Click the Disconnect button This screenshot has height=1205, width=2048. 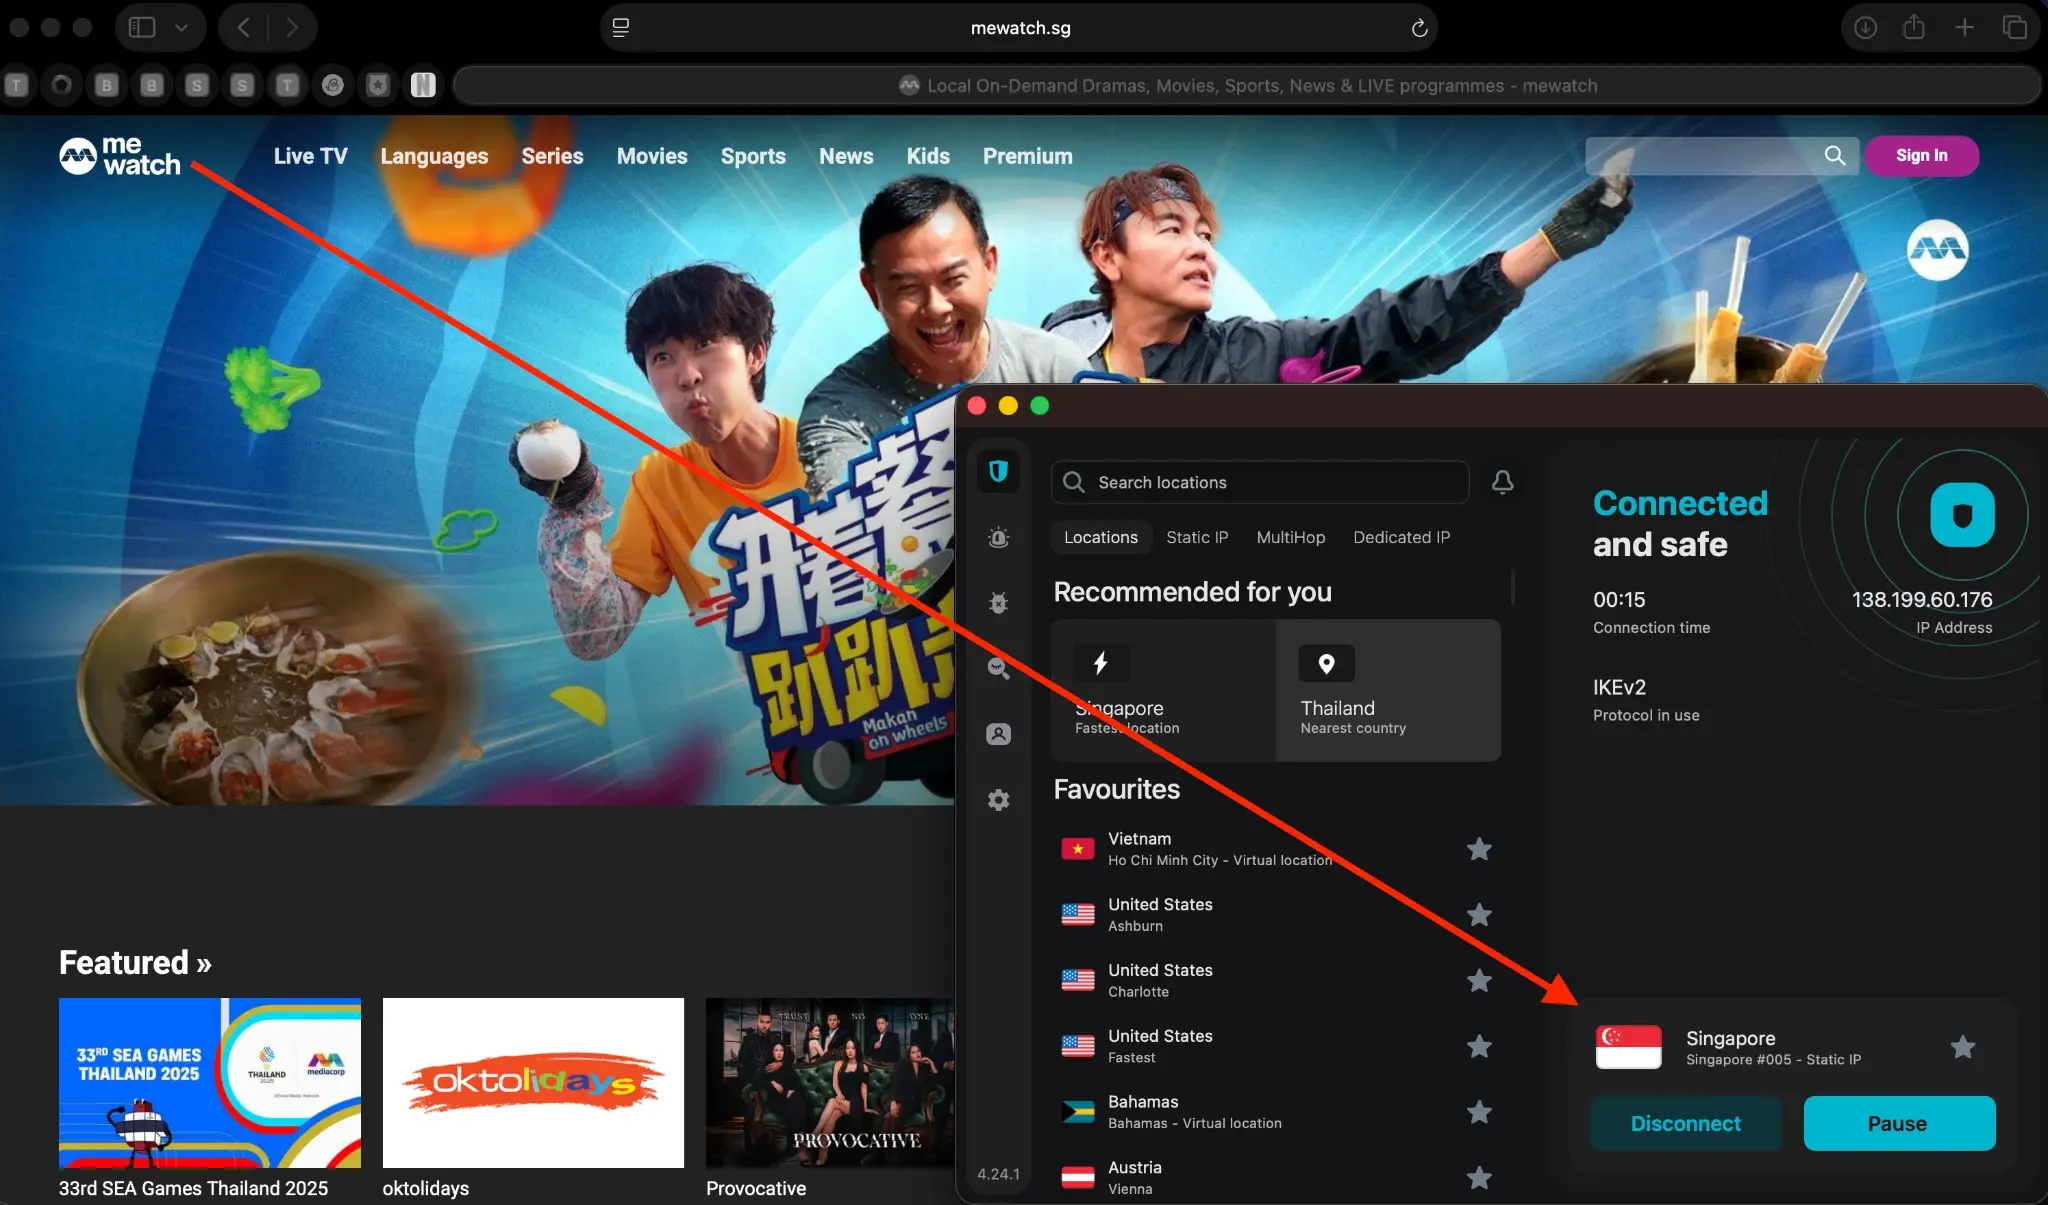click(1684, 1124)
